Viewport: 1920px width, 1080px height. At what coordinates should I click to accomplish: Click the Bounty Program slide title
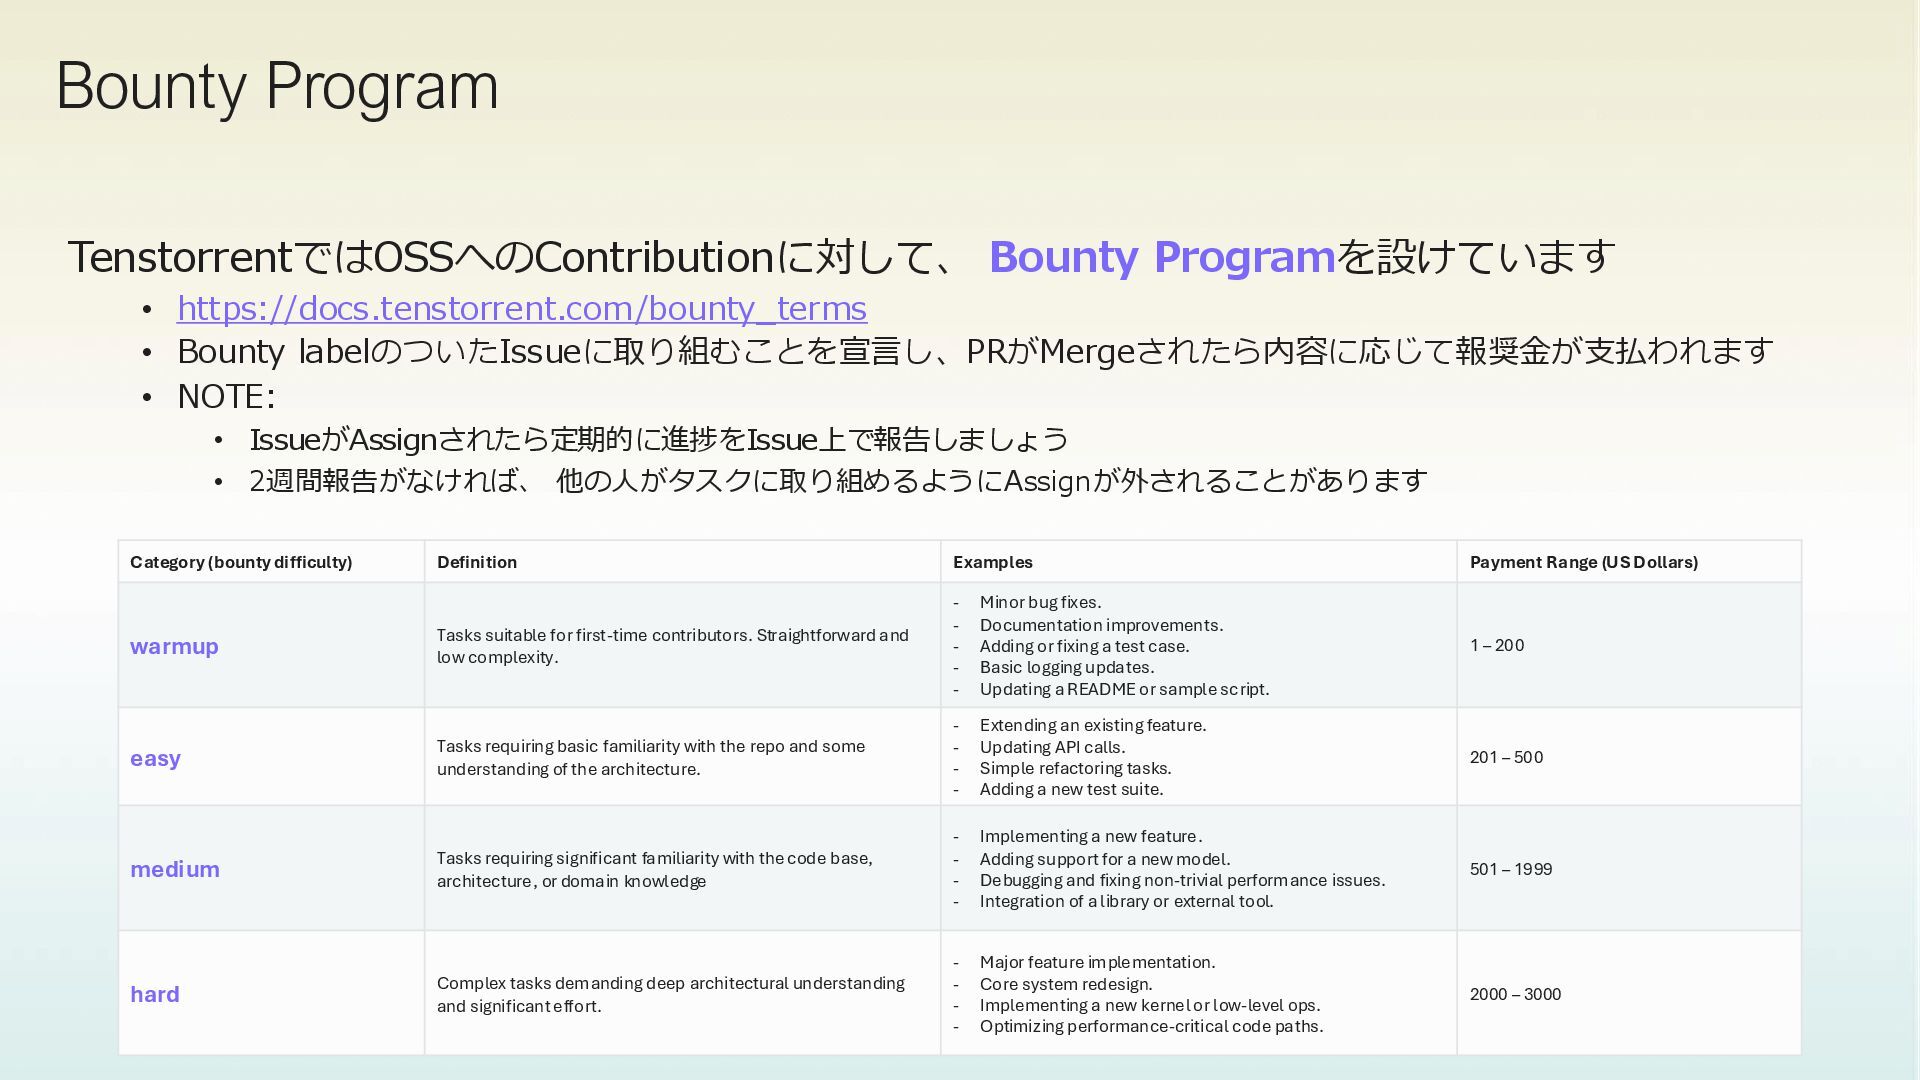(277, 86)
